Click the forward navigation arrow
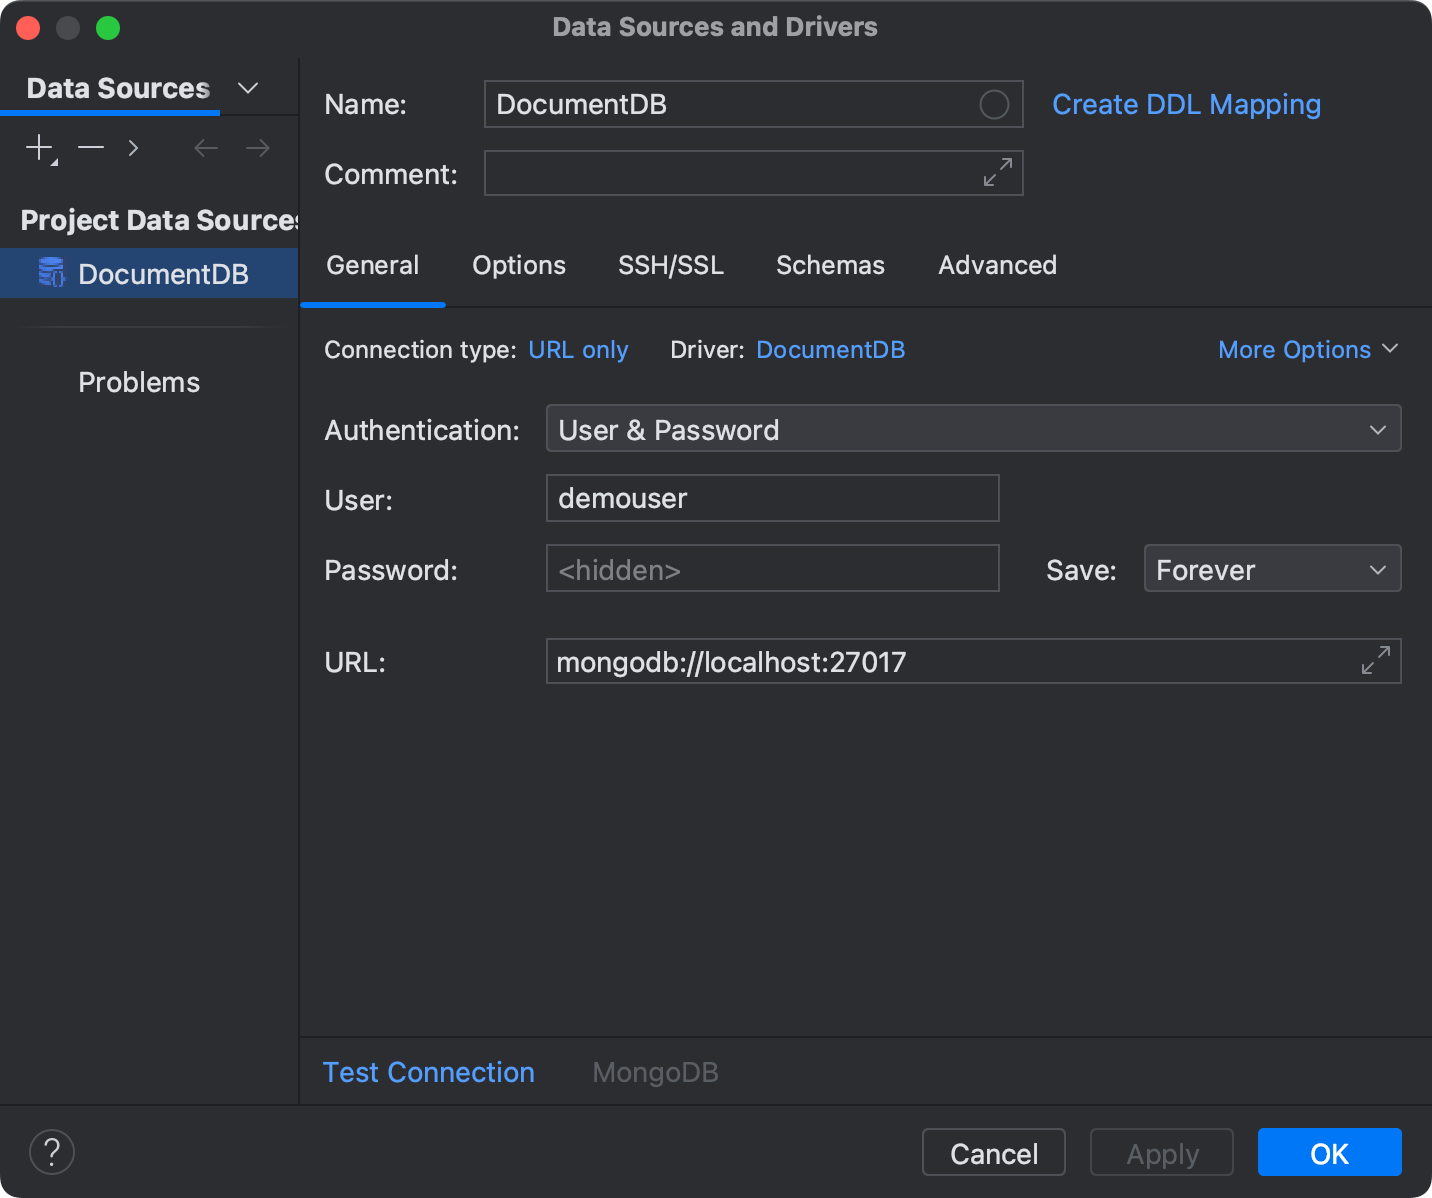1432x1198 pixels. click(x=257, y=147)
